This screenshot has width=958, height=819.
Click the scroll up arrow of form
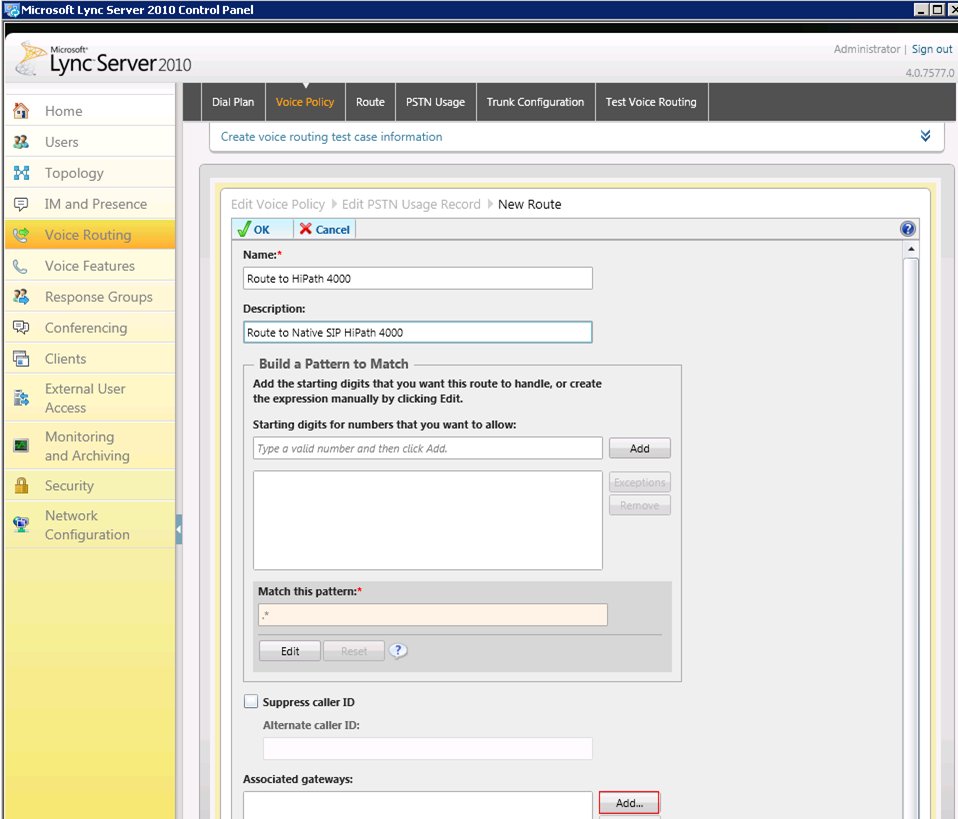(x=910, y=249)
